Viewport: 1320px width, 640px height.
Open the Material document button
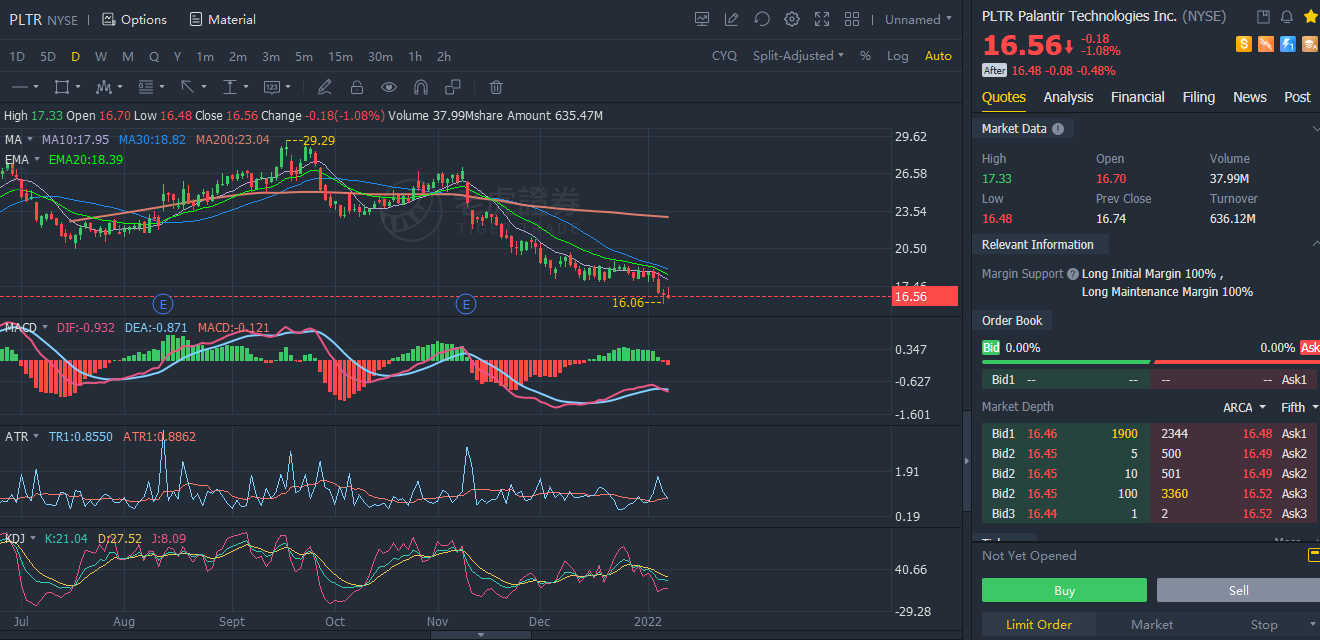(222, 19)
